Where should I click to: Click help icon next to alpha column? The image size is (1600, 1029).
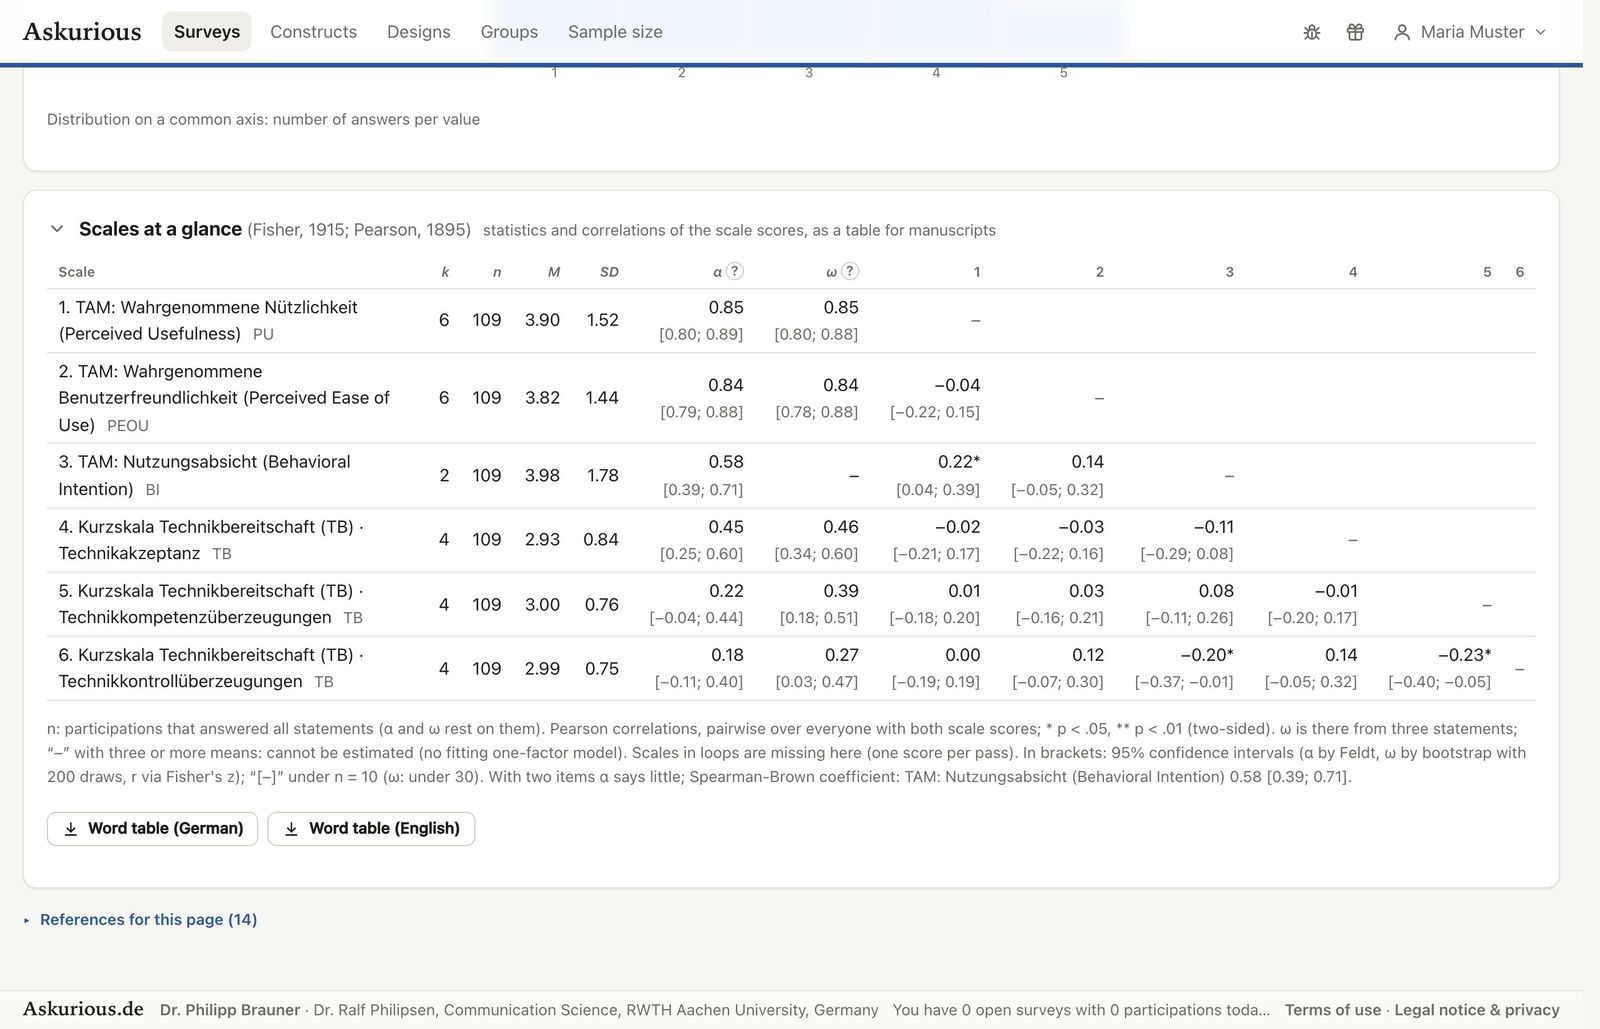pos(734,271)
